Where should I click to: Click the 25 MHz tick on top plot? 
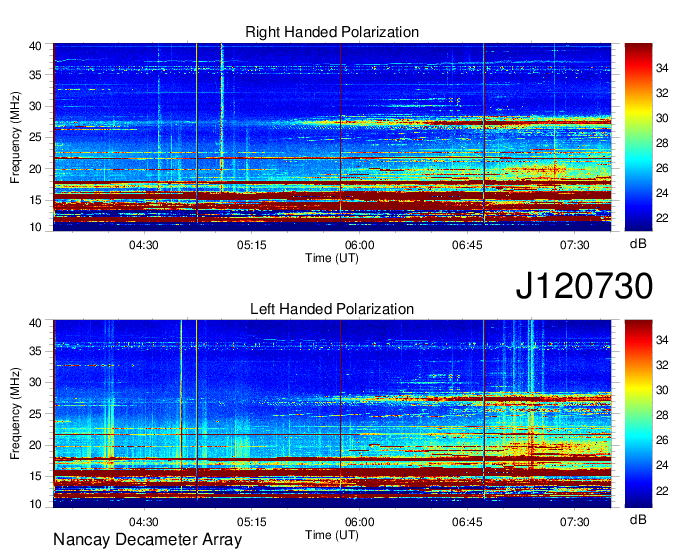pyautogui.click(x=35, y=137)
